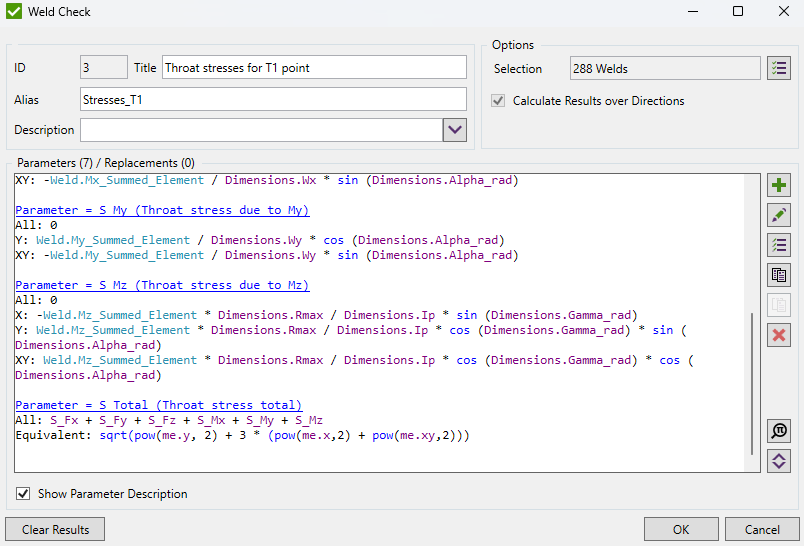The height and width of the screenshot is (546, 804).
Task: Toggle Calculate Results over Directions checkbox
Action: point(498,101)
